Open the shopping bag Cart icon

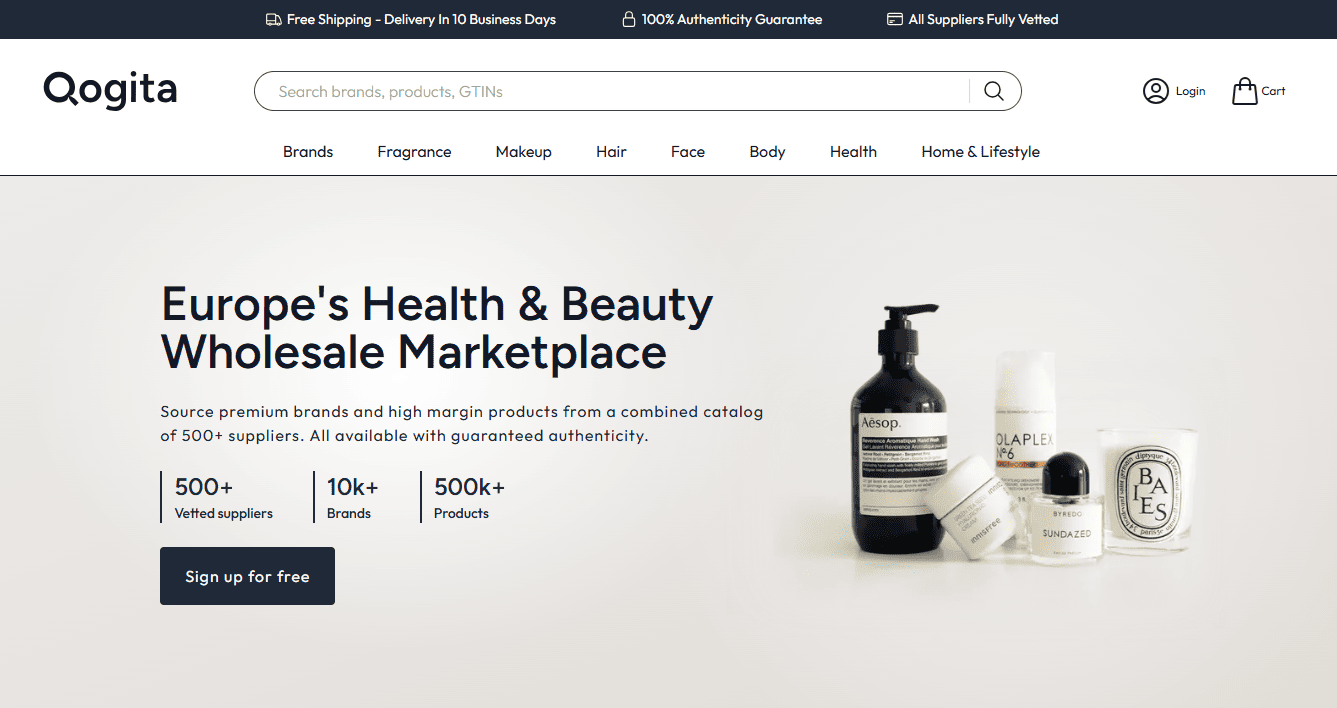click(x=1244, y=91)
